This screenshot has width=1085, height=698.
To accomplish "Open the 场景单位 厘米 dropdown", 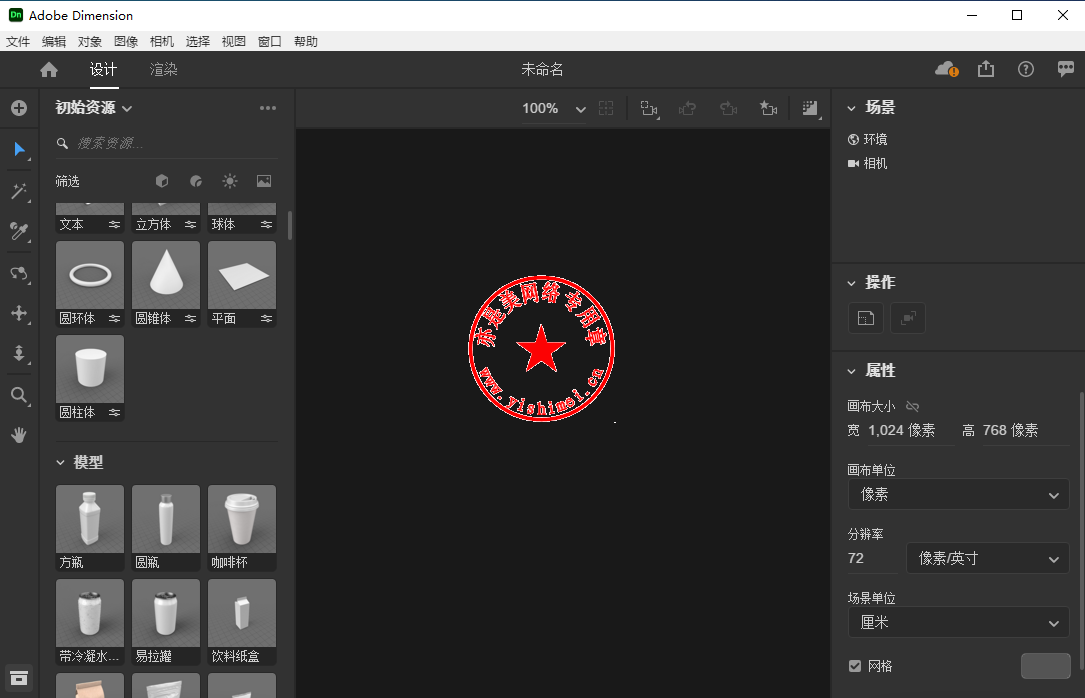I will coord(958,623).
